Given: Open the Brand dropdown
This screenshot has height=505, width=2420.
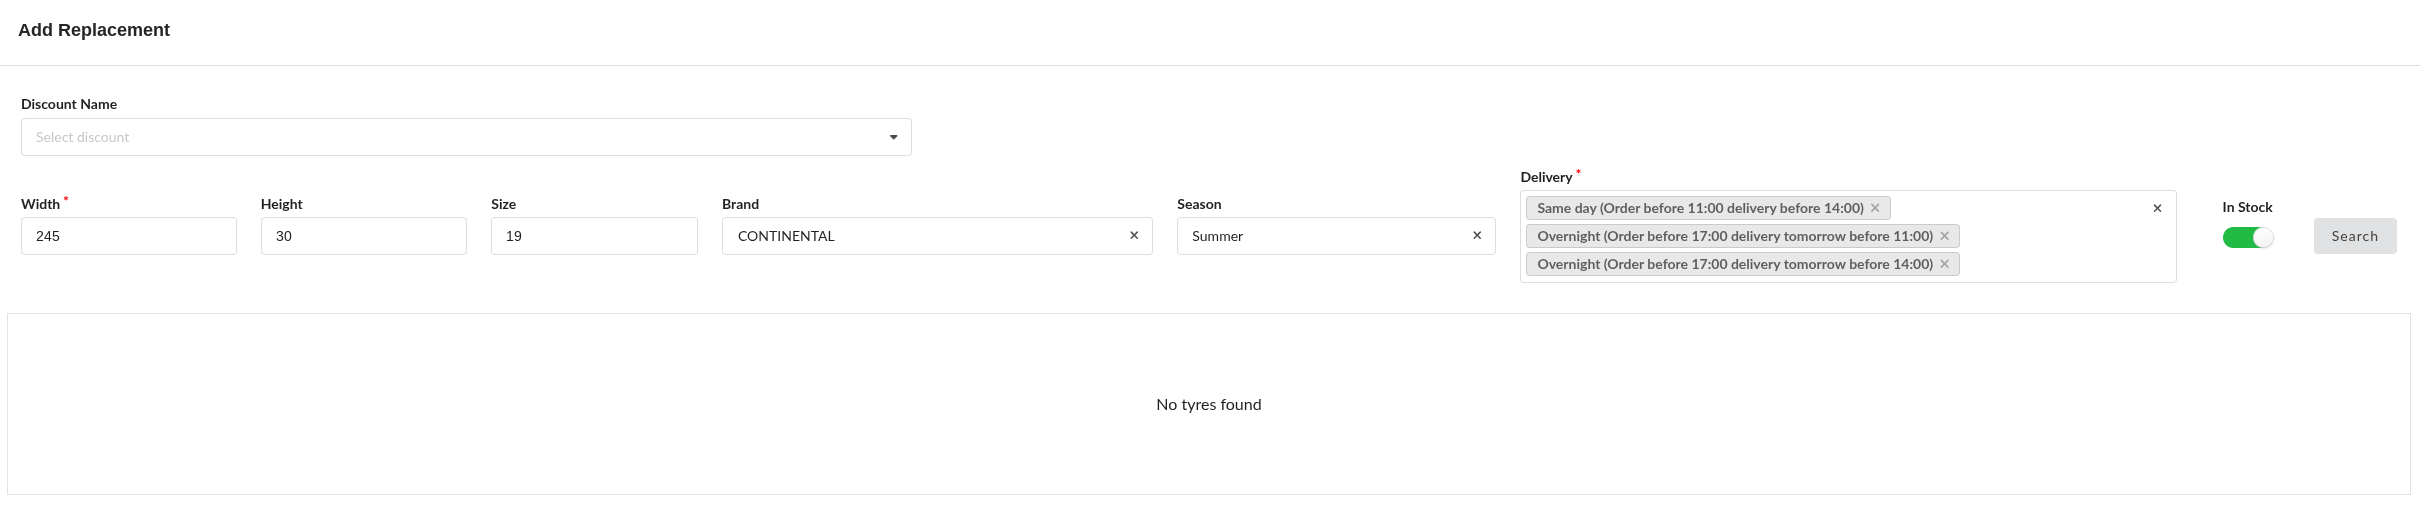Looking at the screenshot, I should pyautogui.click(x=920, y=236).
